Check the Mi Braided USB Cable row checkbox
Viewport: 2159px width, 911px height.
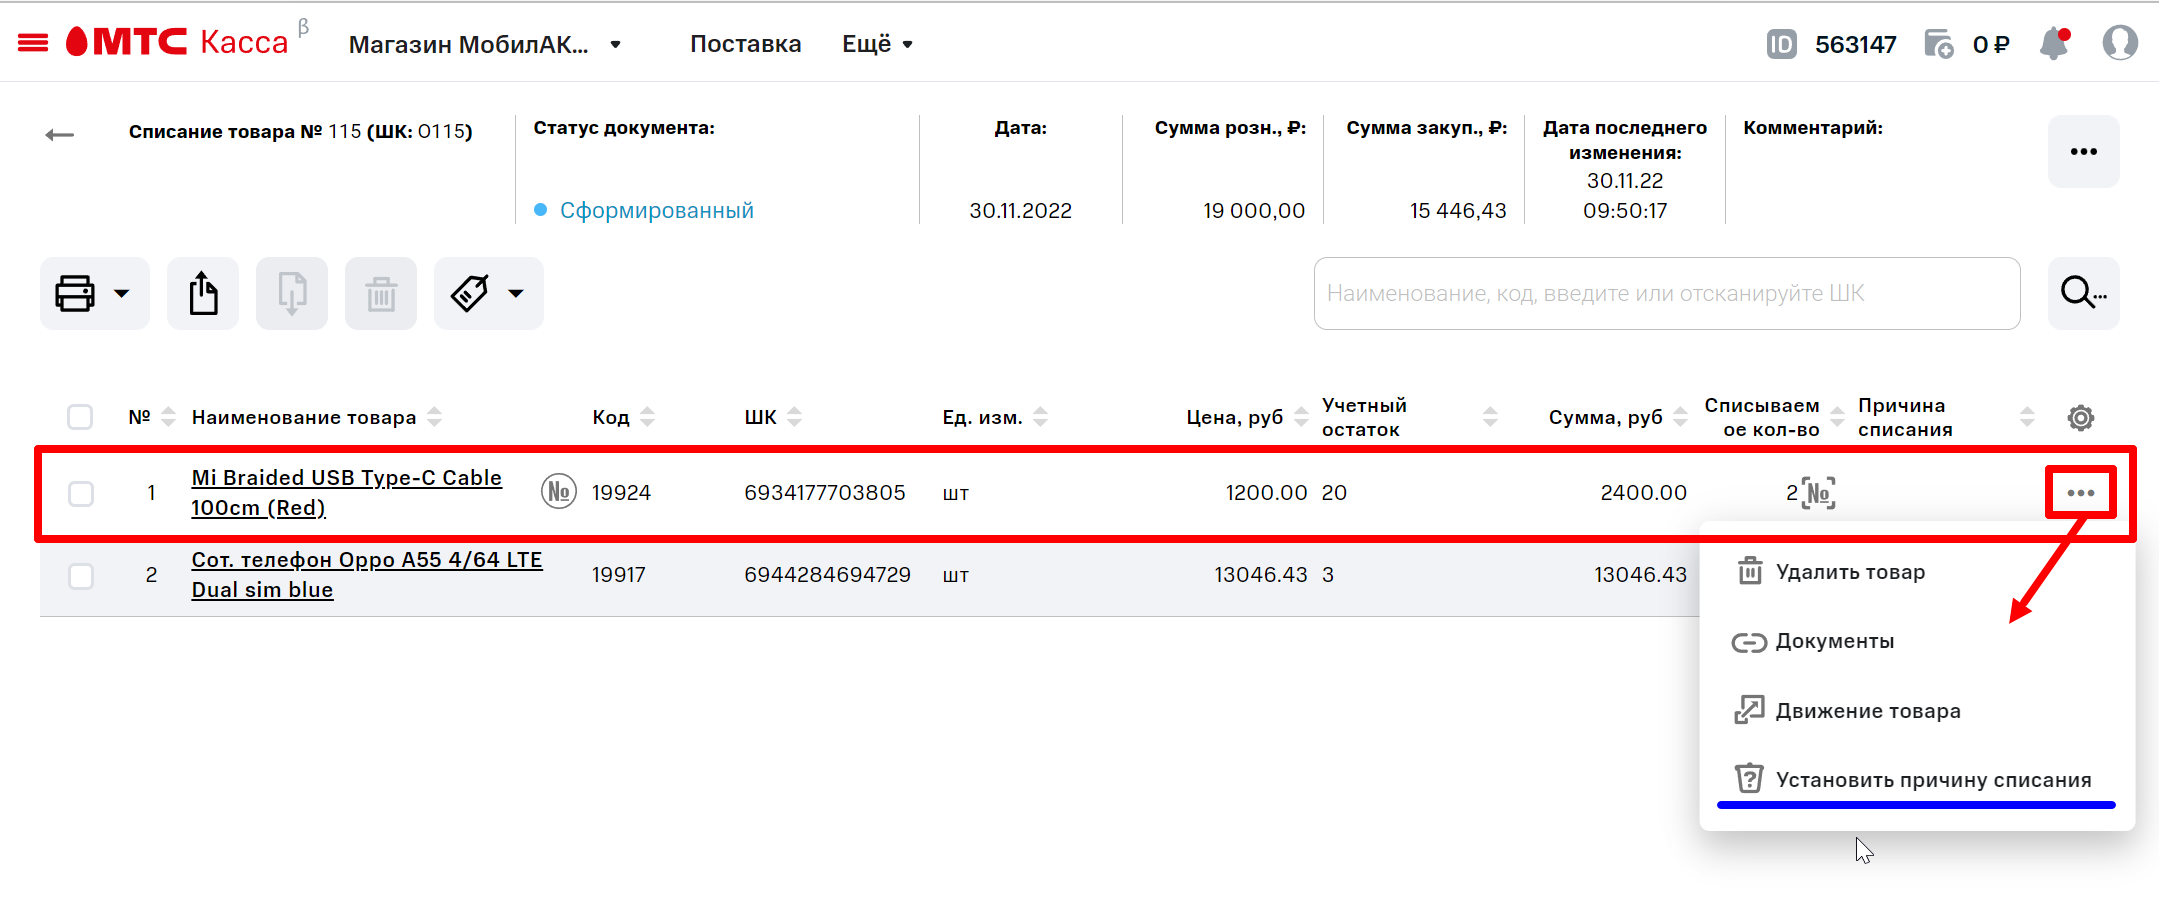pos(81,493)
